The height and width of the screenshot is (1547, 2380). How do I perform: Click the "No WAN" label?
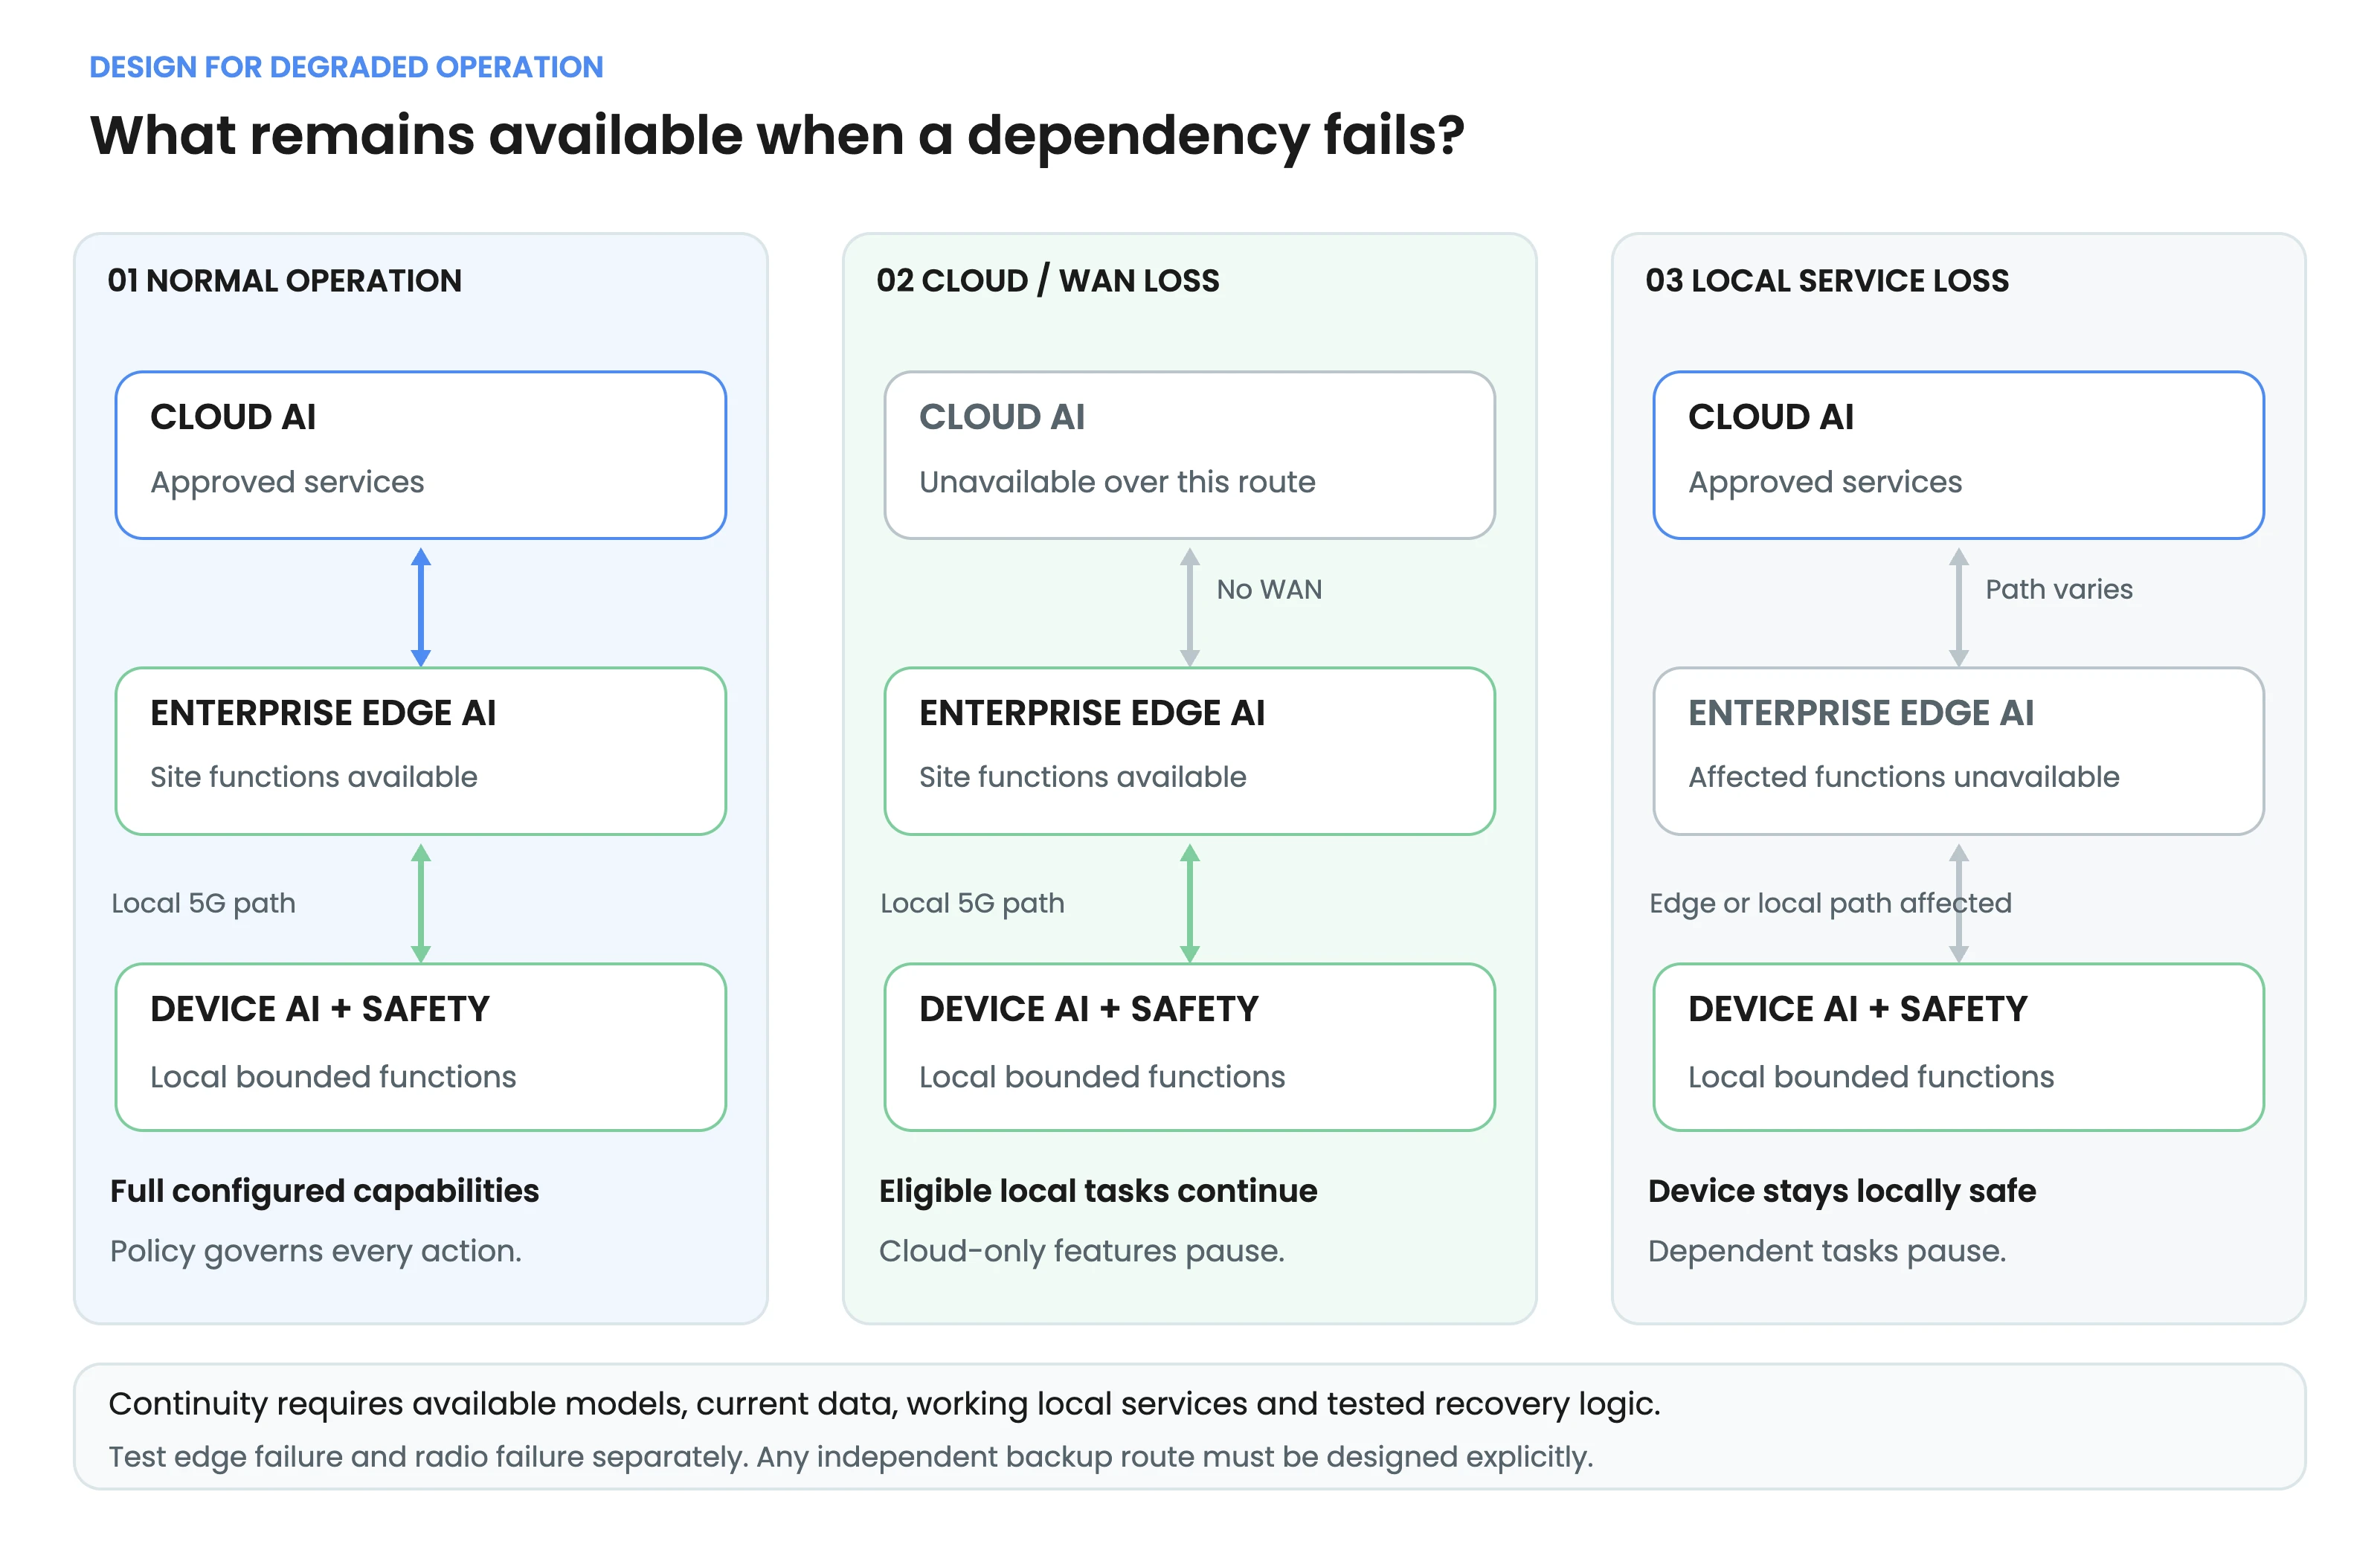click(x=1269, y=589)
